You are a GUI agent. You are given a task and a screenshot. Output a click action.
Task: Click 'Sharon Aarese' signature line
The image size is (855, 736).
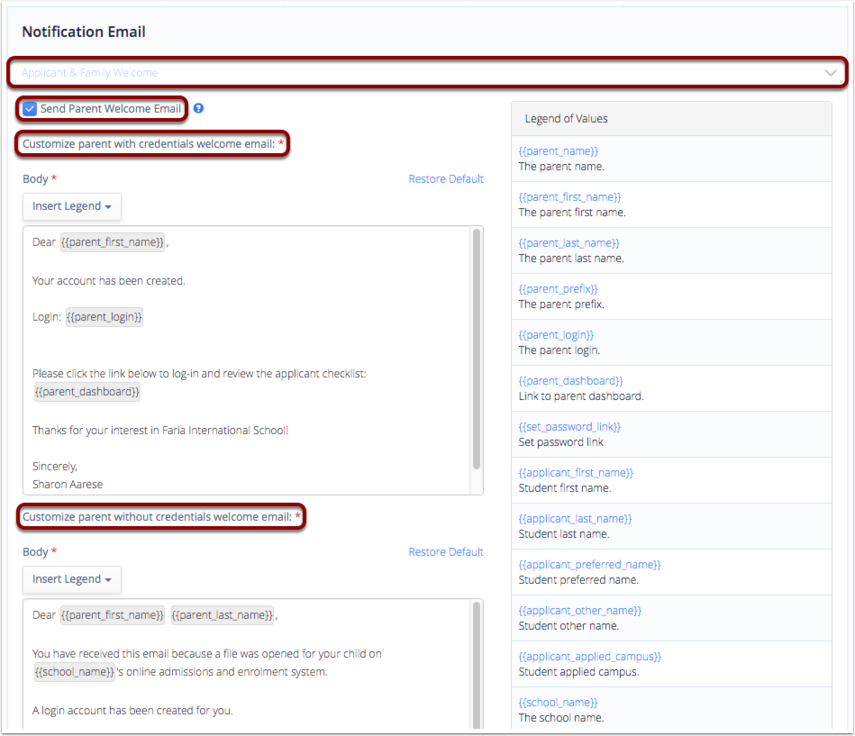tap(67, 484)
